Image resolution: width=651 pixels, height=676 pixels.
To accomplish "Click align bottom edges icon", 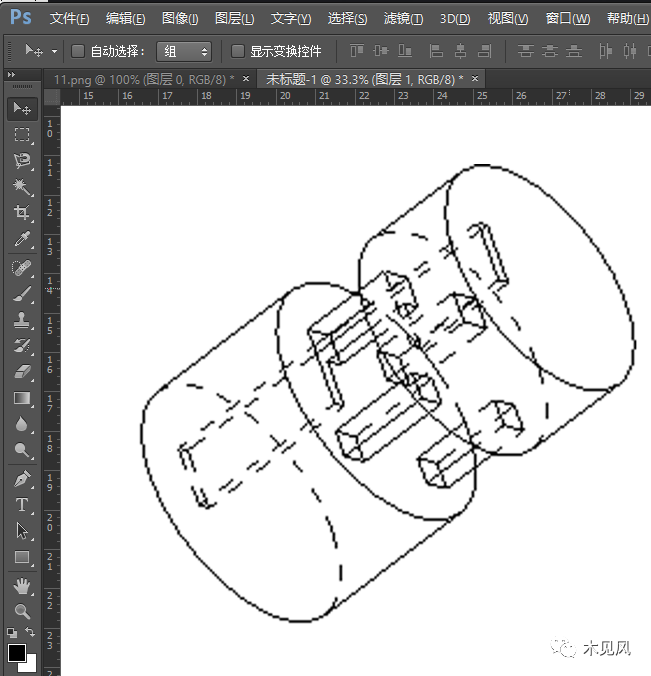I will (405, 51).
